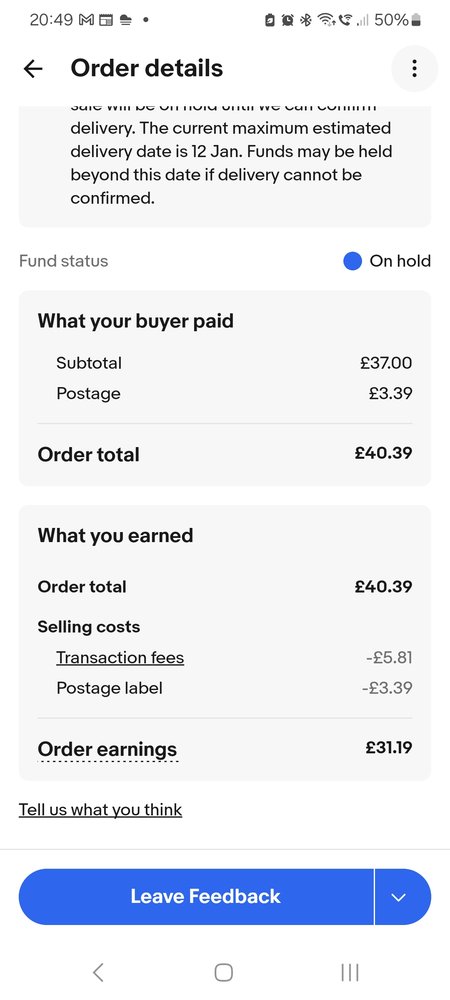Open recent apps from the navigation bar

[350, 972]
